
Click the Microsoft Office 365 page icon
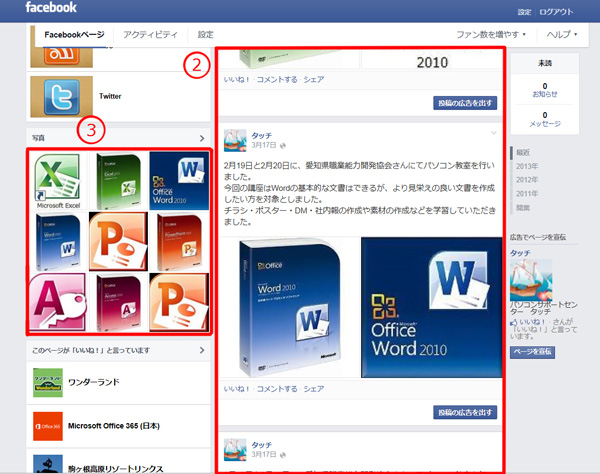(x=48, y=426)
